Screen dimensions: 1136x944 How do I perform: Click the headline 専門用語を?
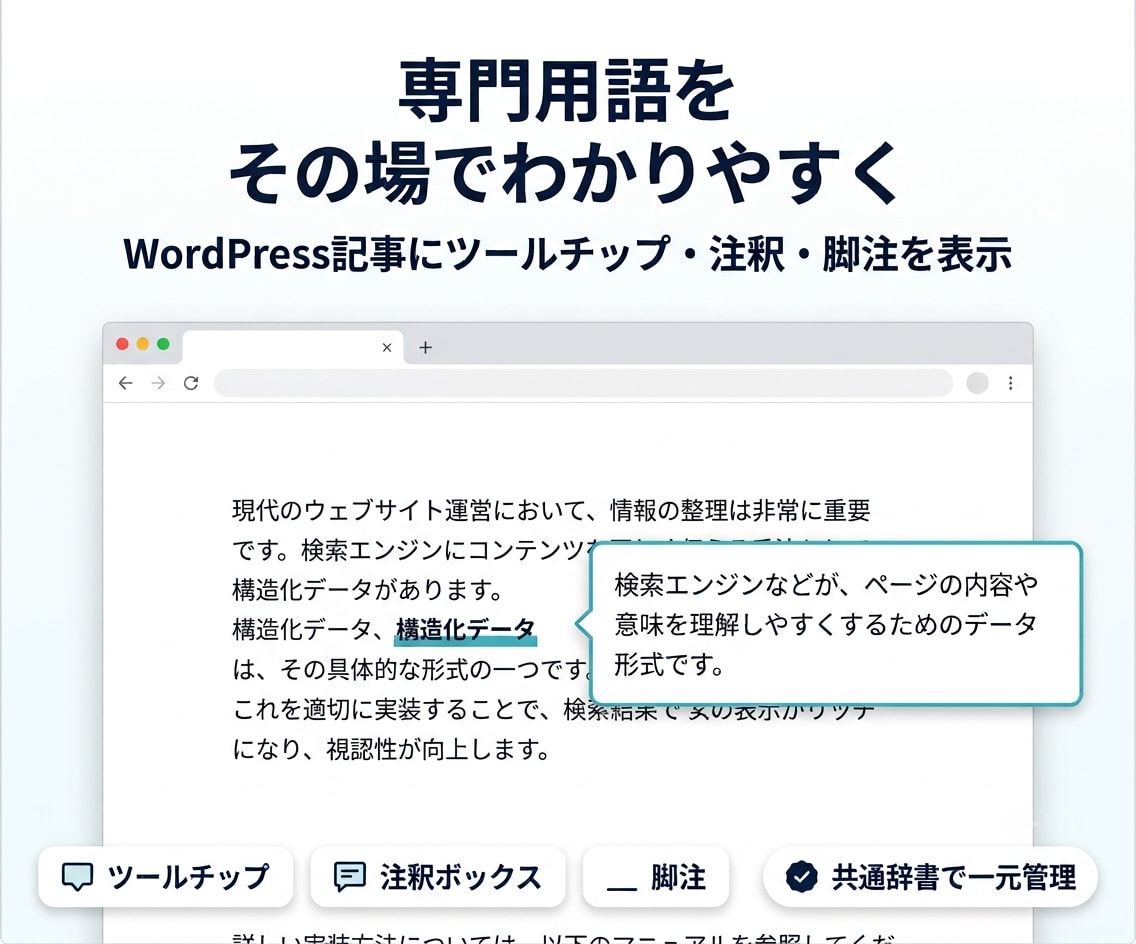pyautogui.click(x=567, y=91)
